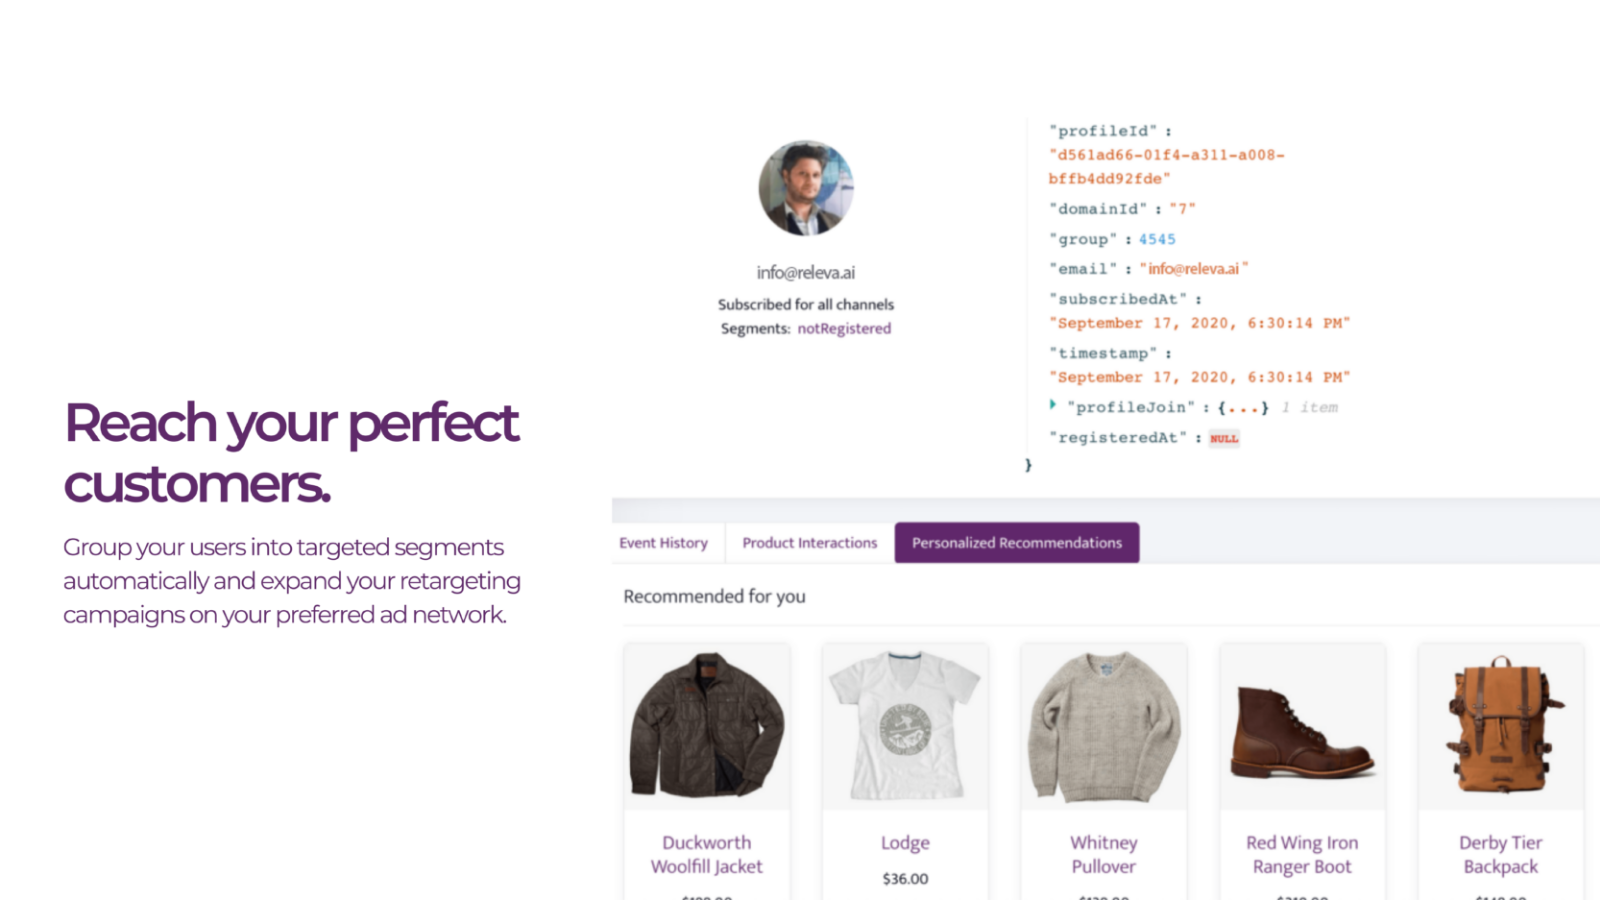
Task: Click the Whitney Pullover product name
Action: (1104, 855)
